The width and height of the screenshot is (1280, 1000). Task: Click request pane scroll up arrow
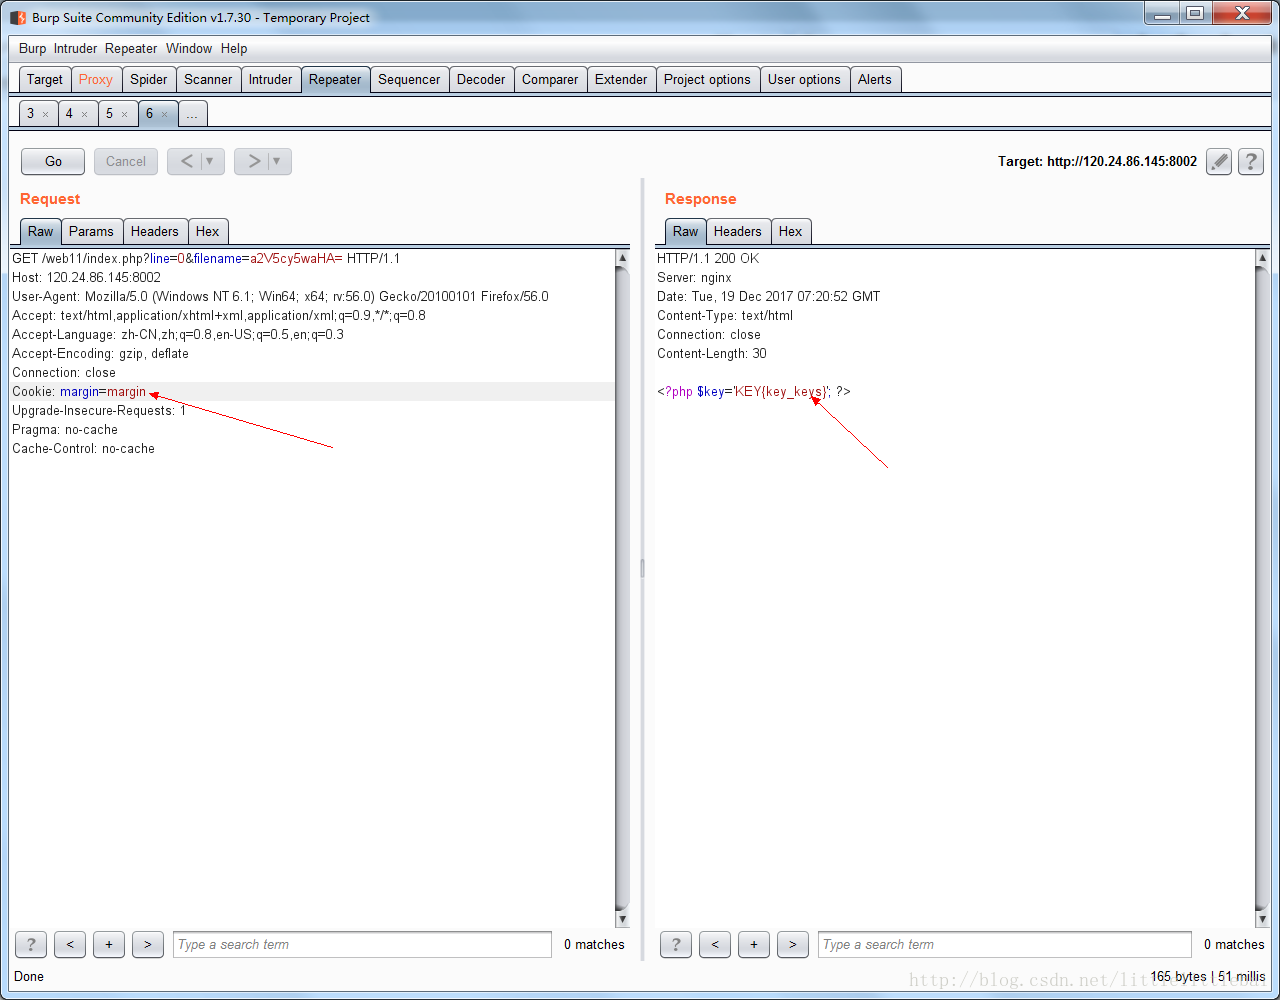(x=622, y=258)
